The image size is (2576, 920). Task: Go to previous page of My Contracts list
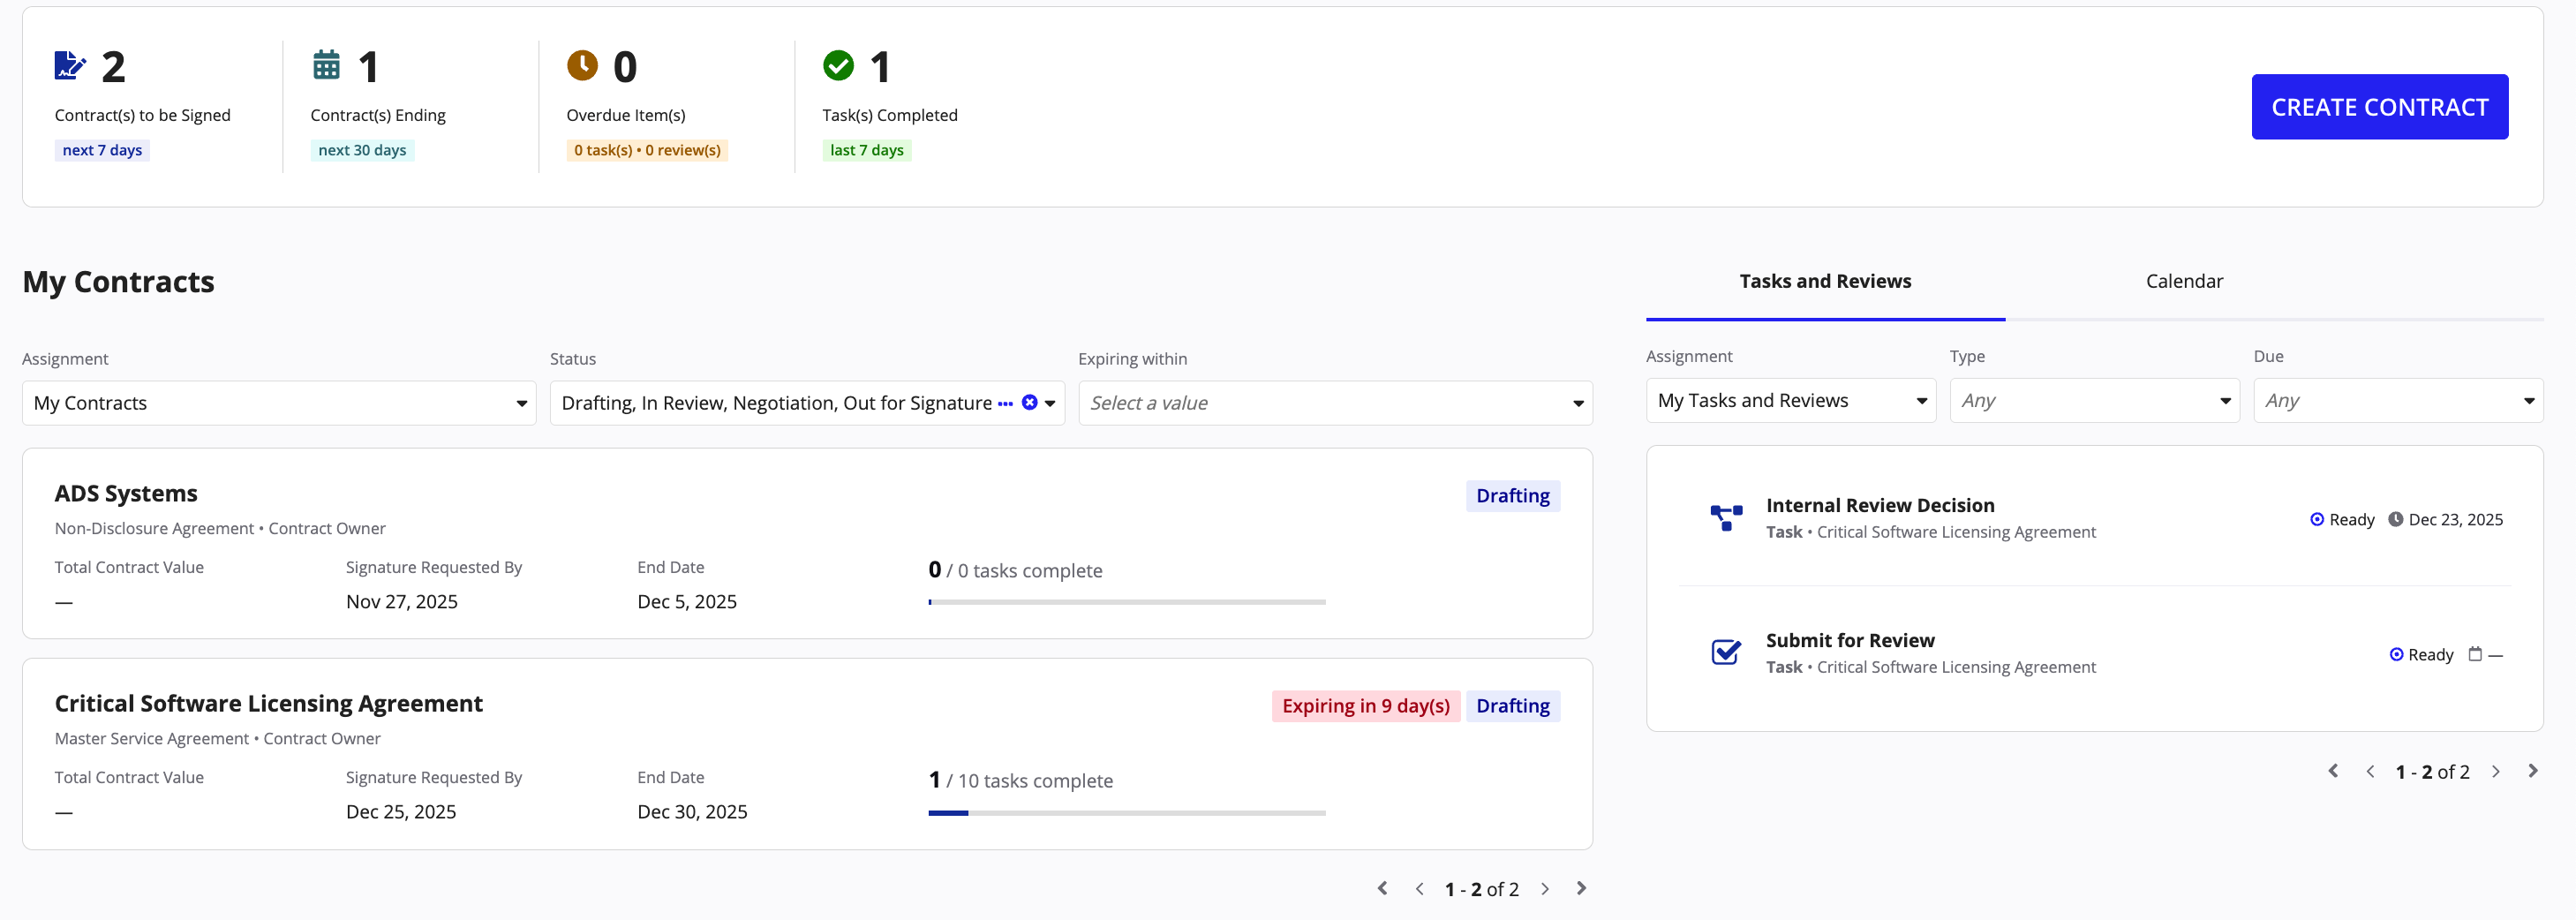coord(1419,888)
